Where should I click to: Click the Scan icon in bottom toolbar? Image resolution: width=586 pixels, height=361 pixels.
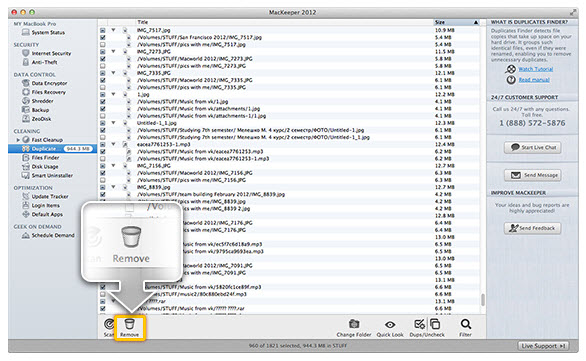[x=109, y=324]
